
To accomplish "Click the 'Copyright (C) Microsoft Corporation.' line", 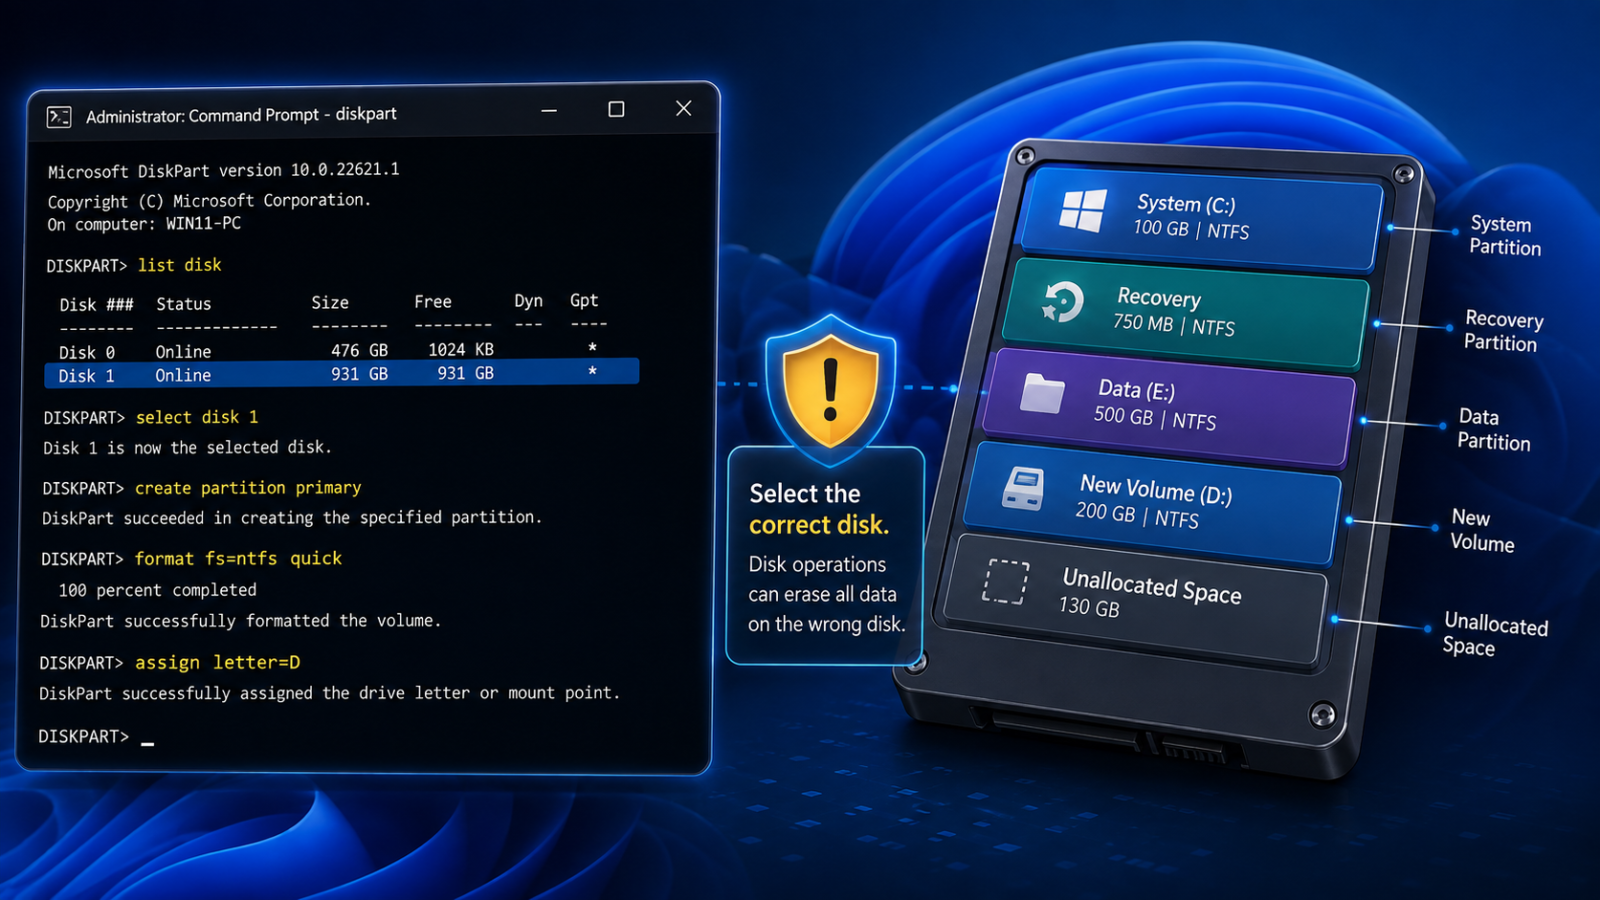I will (209, 201).
